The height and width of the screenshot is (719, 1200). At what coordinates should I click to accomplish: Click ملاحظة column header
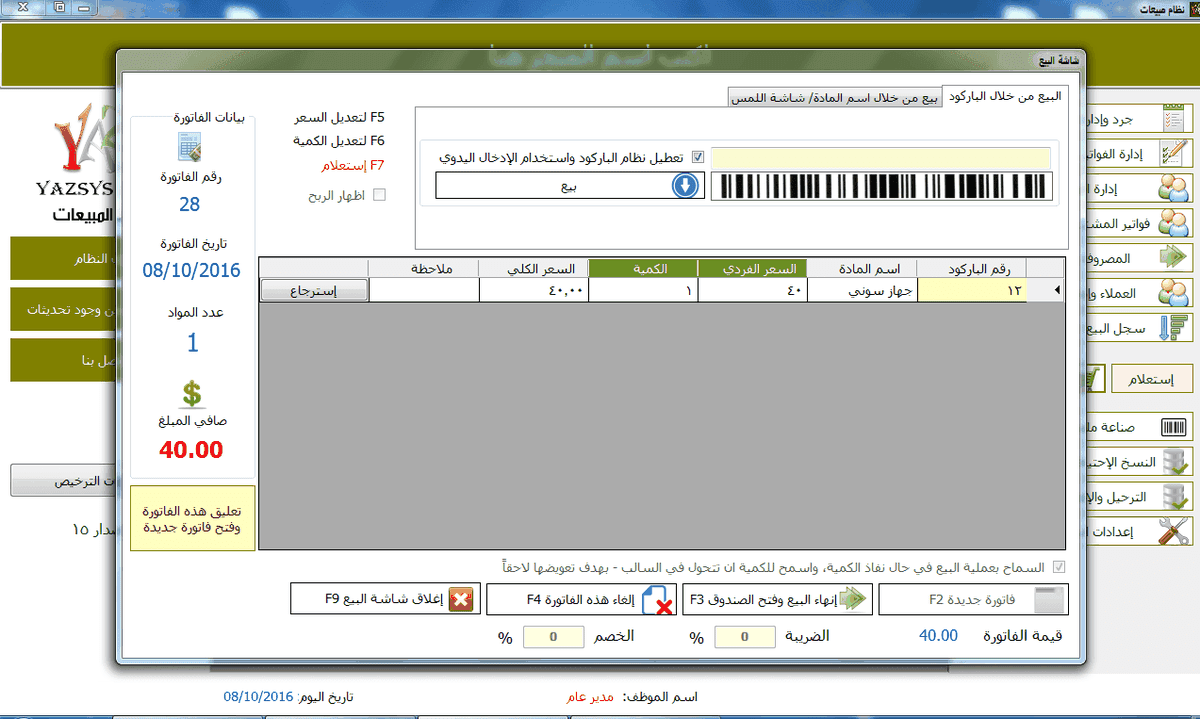424,268
